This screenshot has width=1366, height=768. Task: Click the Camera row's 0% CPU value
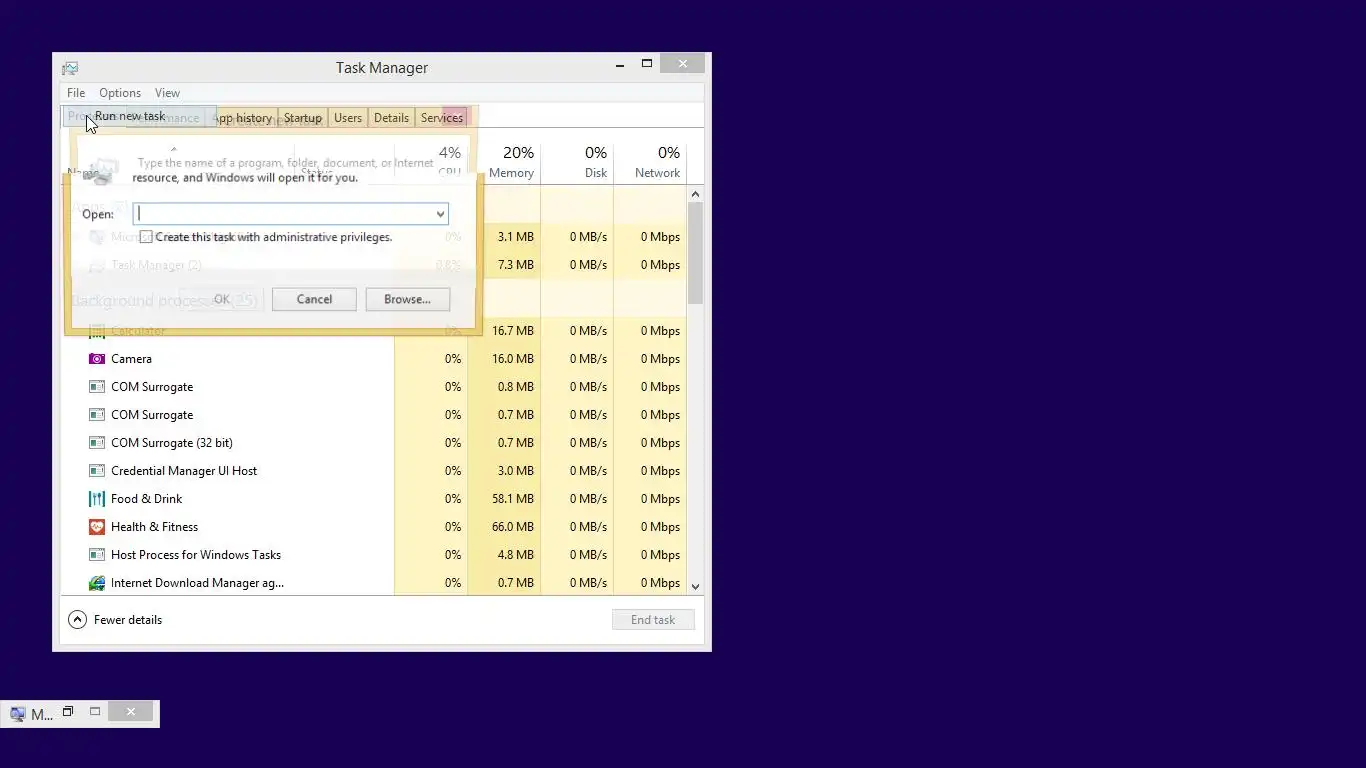point(453,359)
